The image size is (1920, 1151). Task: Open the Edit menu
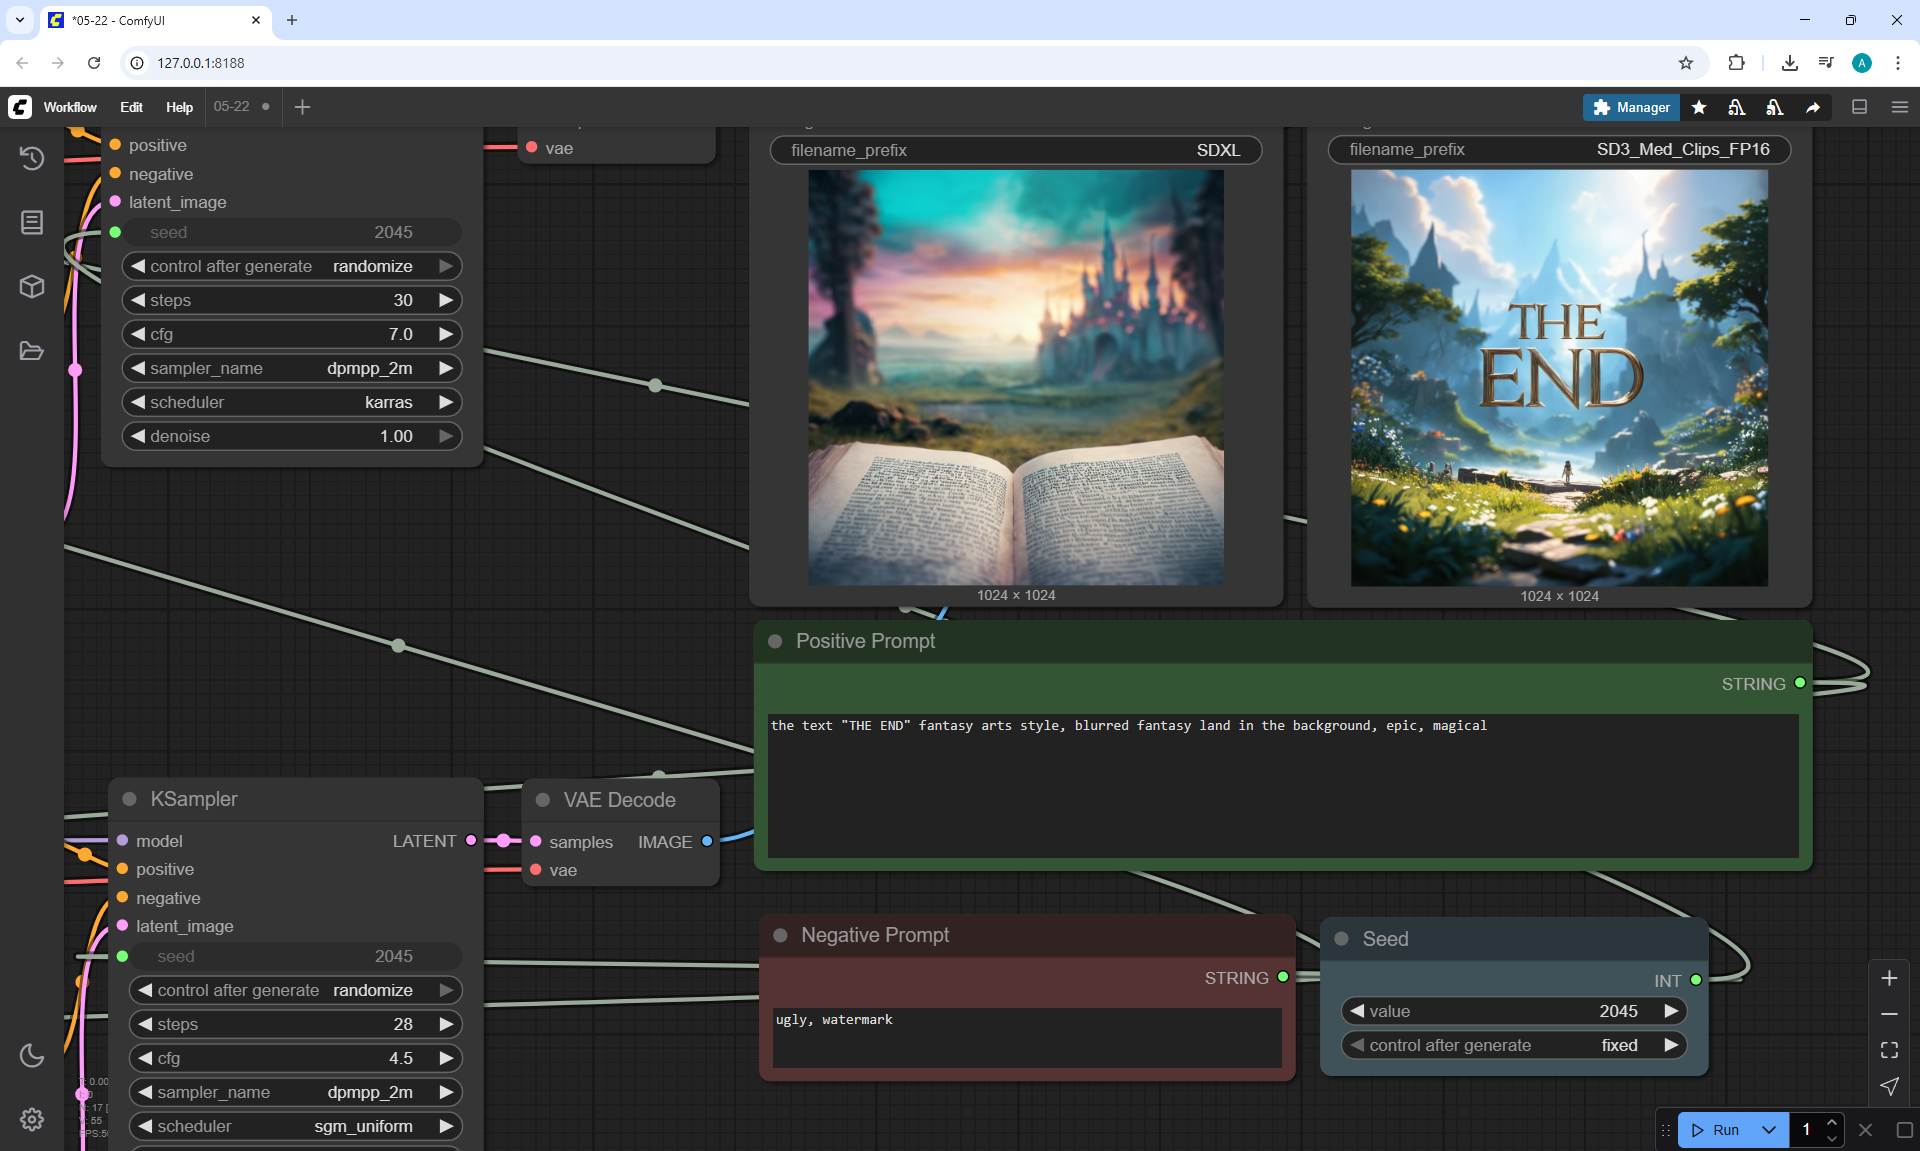tap(131, 107)
